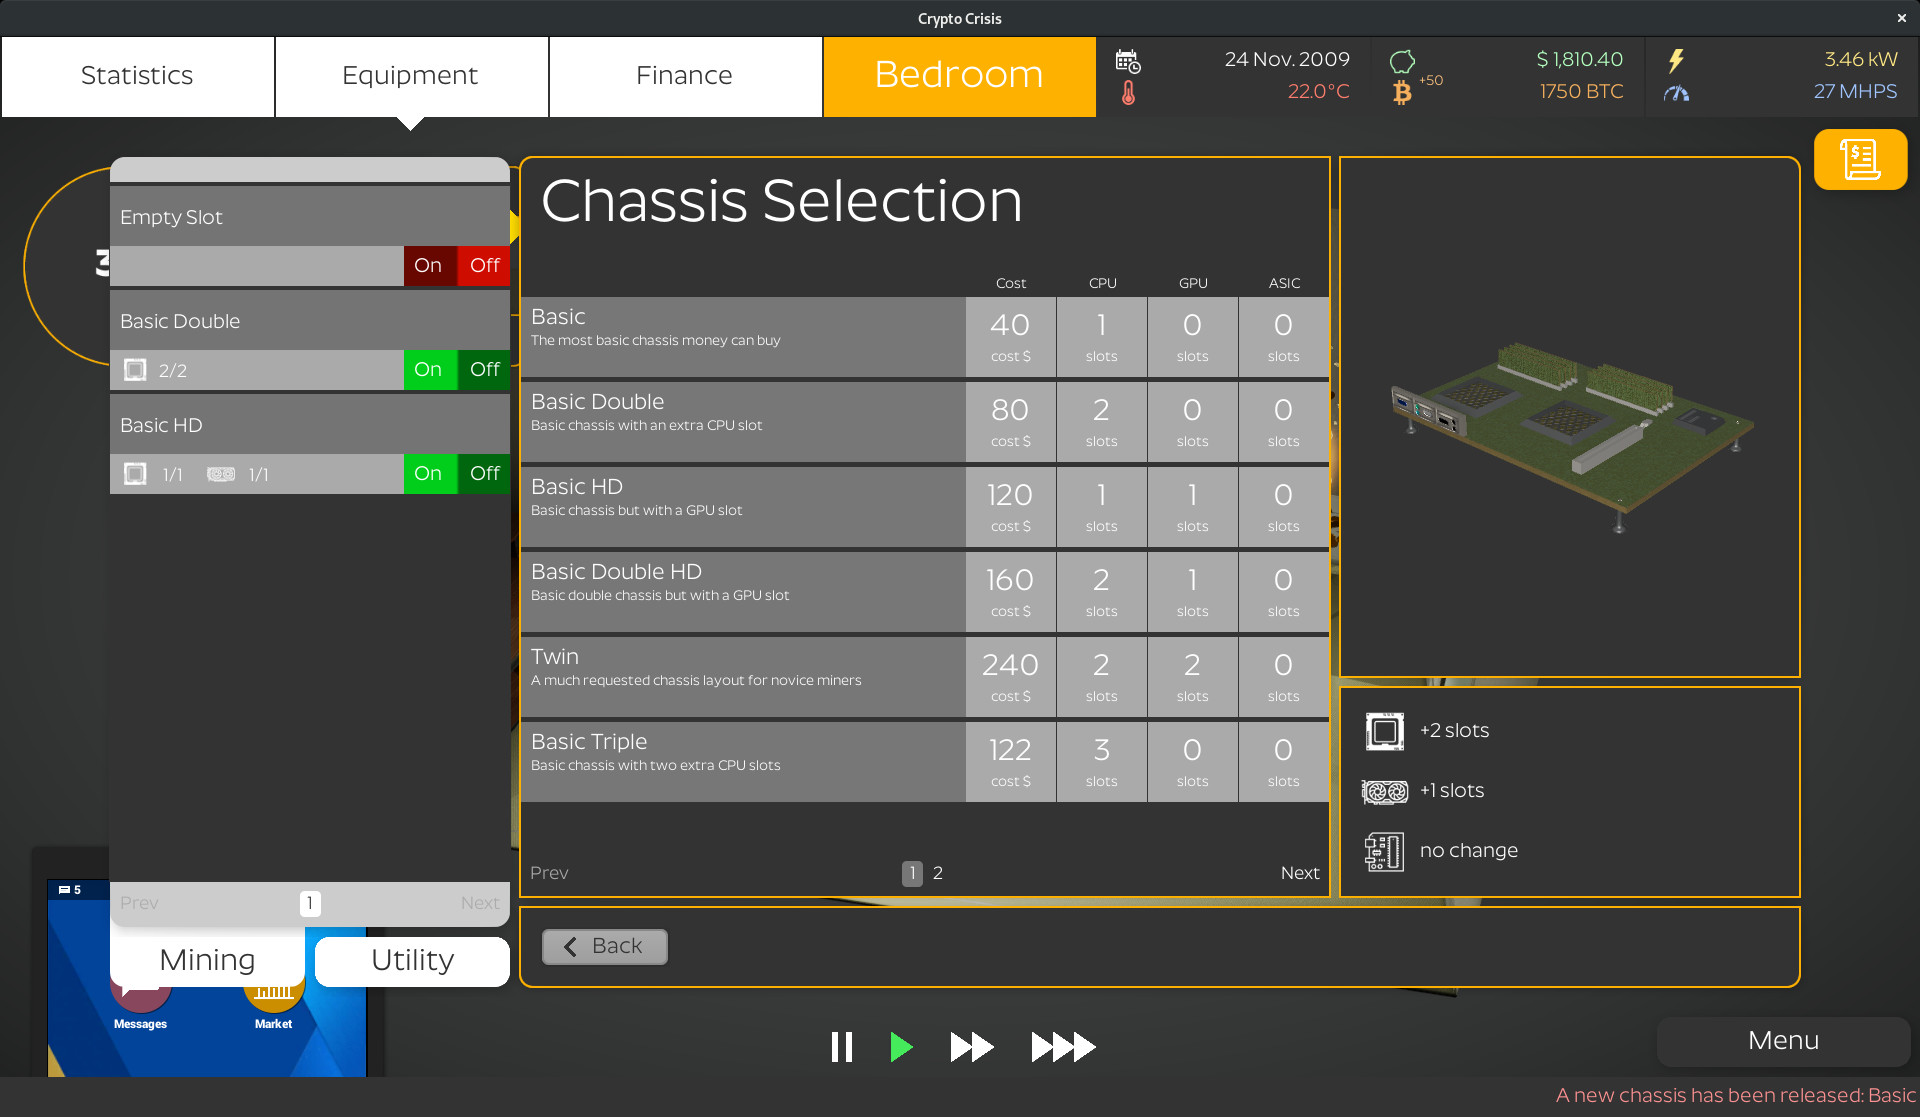Turn On the Empty Slot

pyautogui.click(x=428, y=265)
